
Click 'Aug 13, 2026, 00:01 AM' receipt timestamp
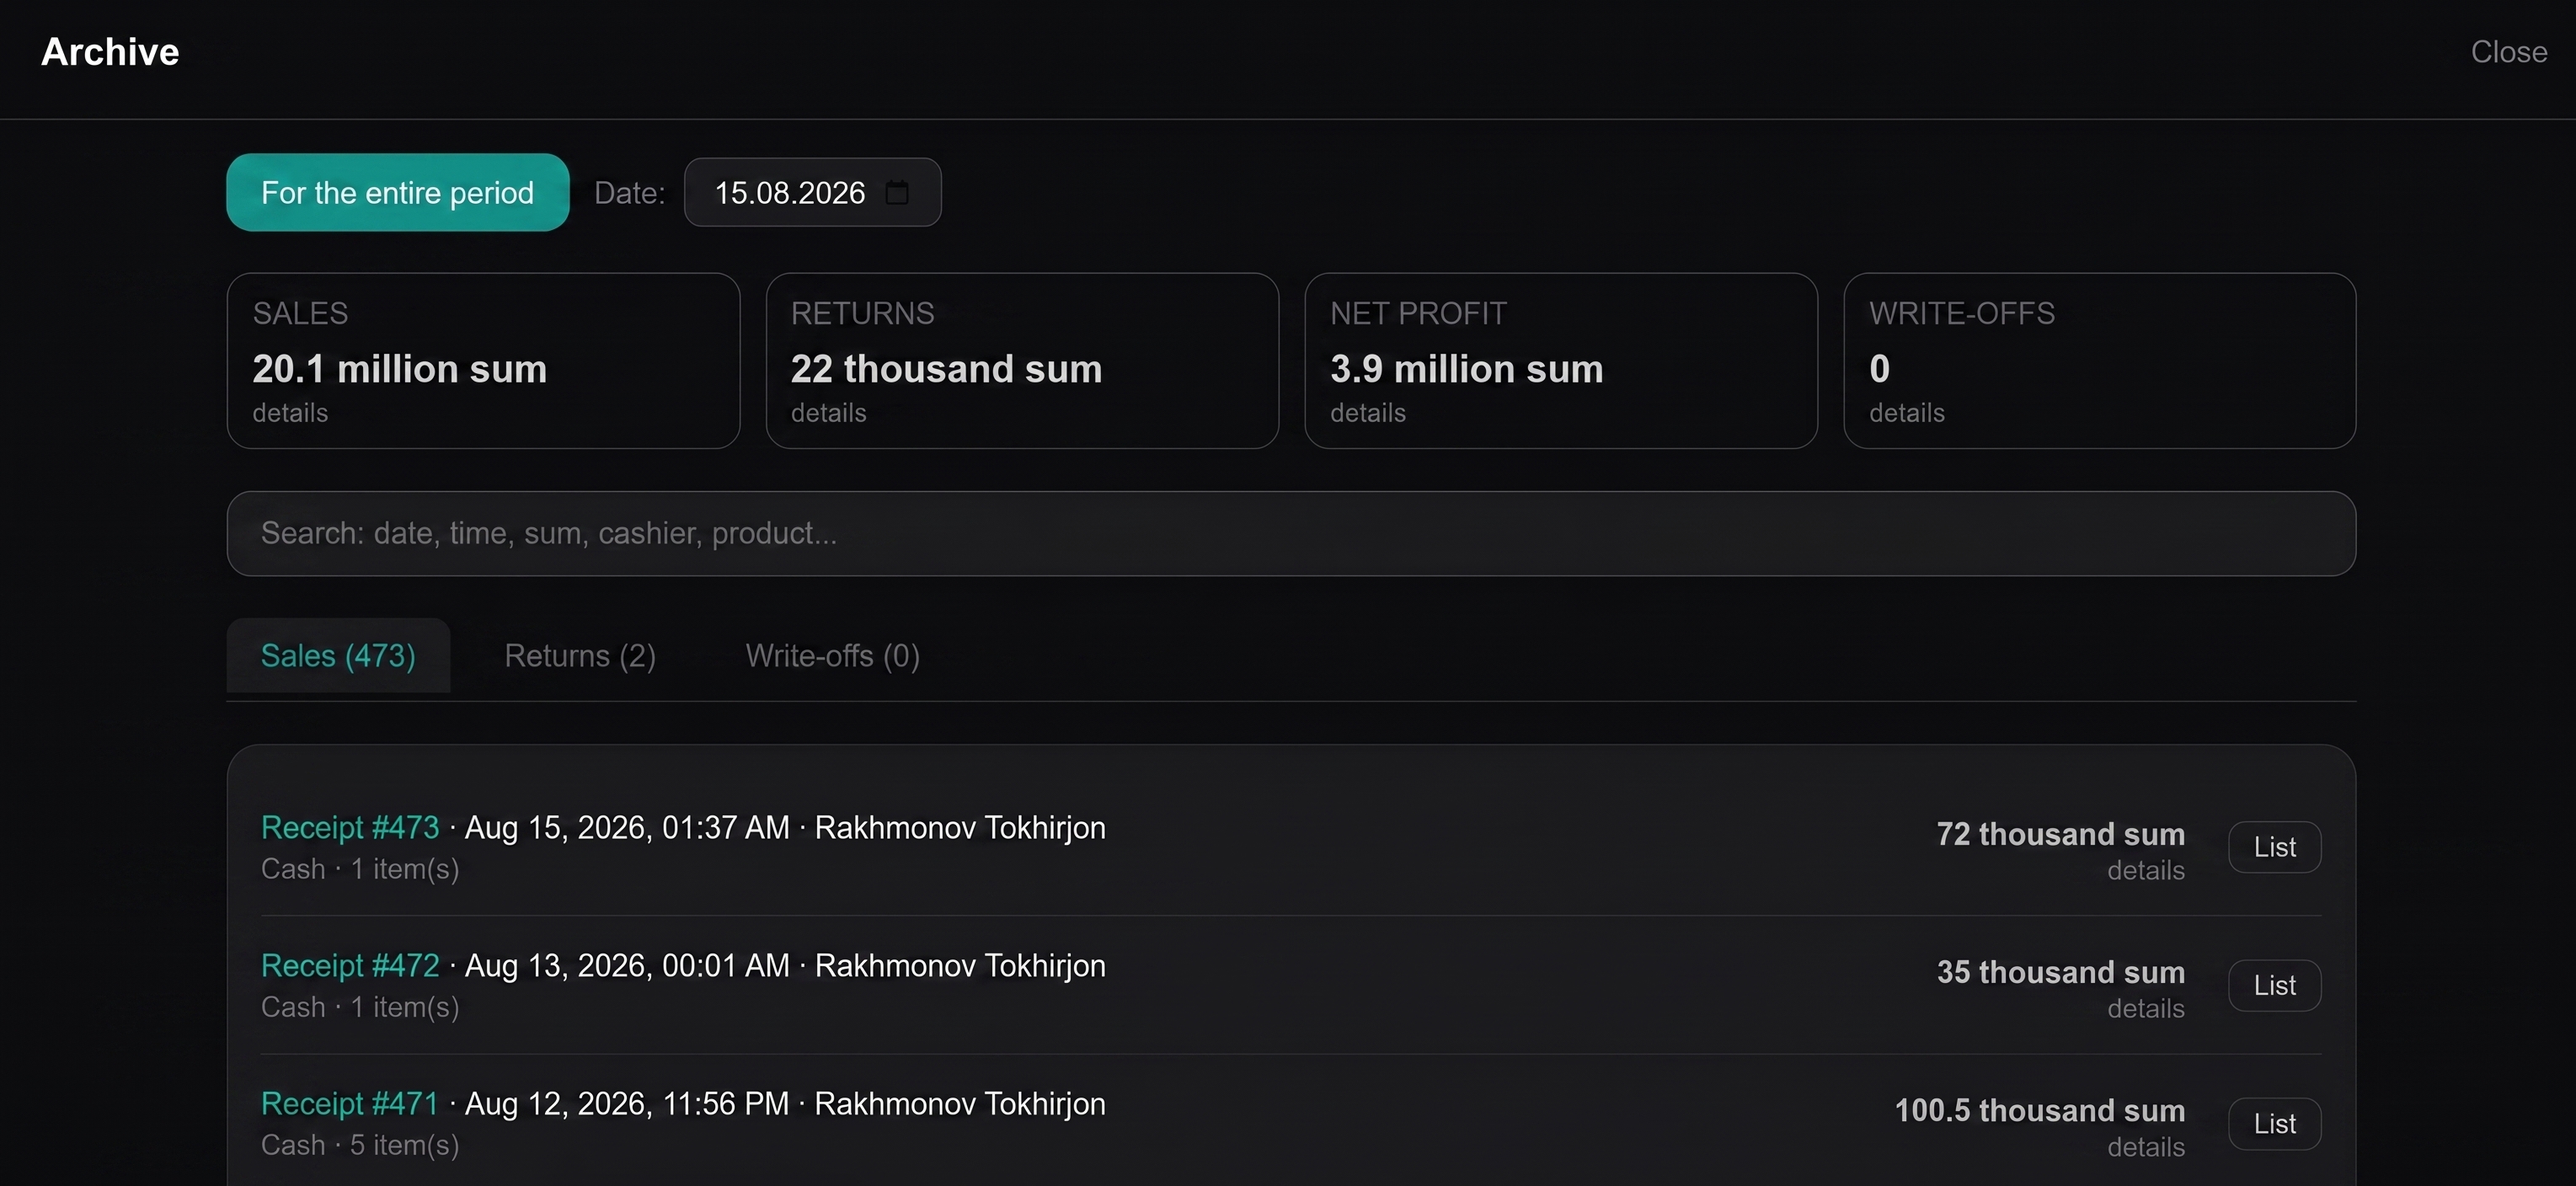coord(627,966)
